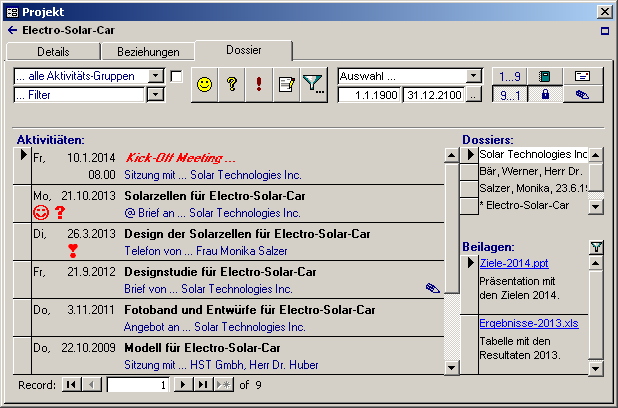The width and height of the screenshot is (618, 408).
Task: Select the * Electro-Solar-Car dossier entry
Action: pos(533,205)
